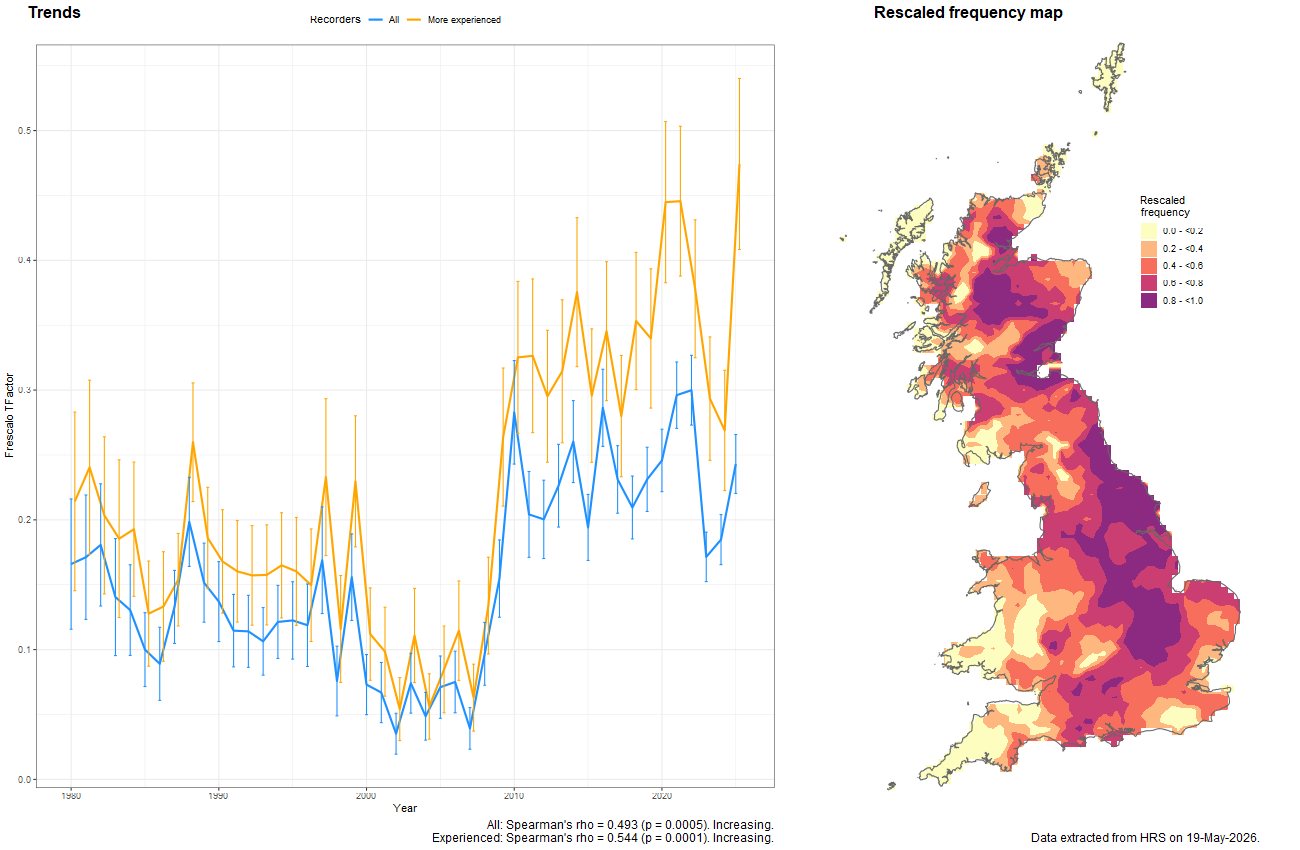Viewport: 1300px width, 850px height.
Task: Select the 0.6 - <0.8 legend swatch
Action: [1149, 283]
